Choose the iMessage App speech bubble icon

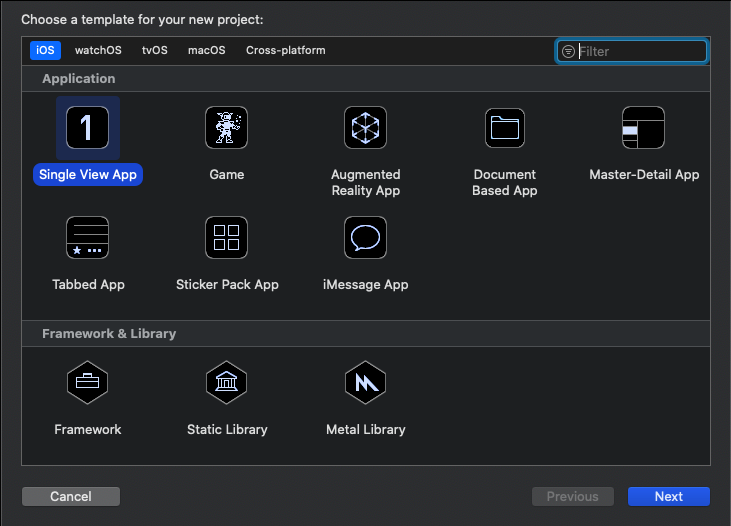(366, 237)
